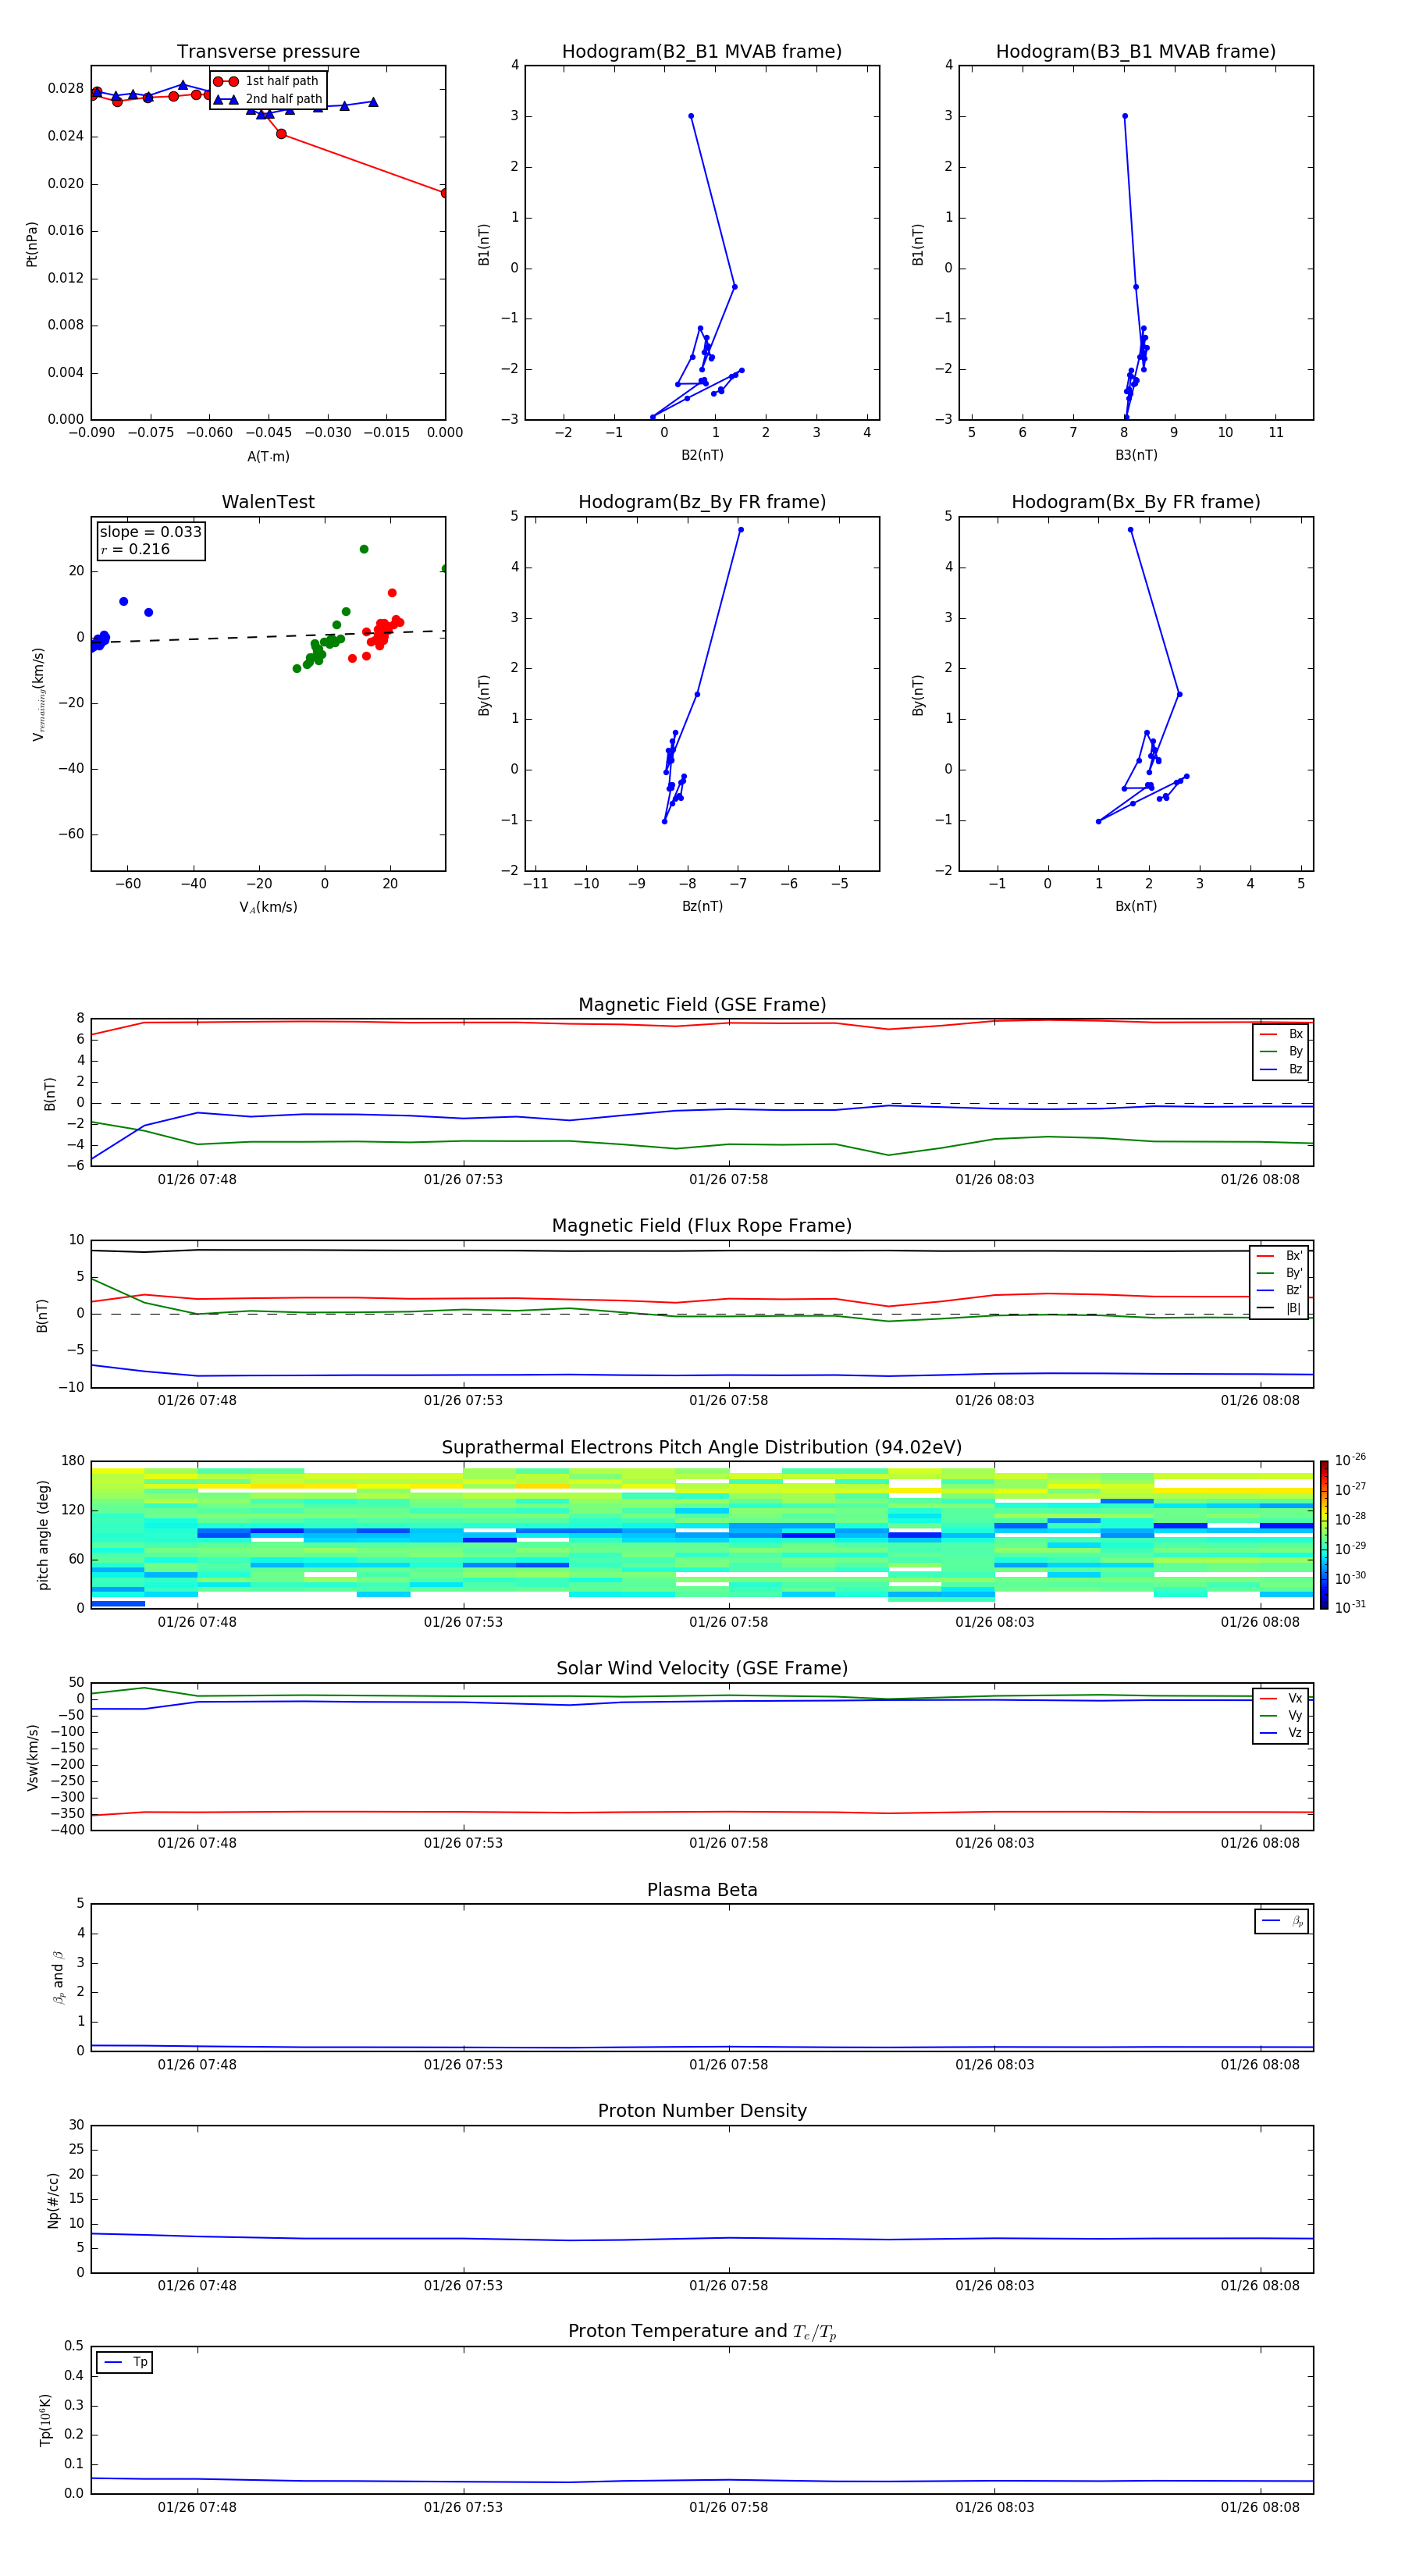The height and width of the screenshot is (2576, 1405).
Task: Click the "Bz(nT)" x-axis label
Action: click(x=702, y=906)
